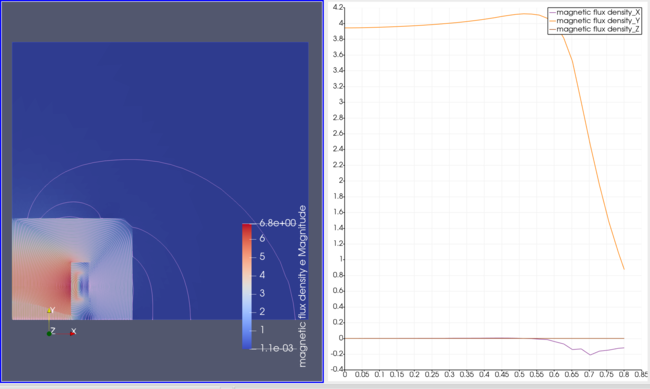Click the vertical 'magnetic flux density e Magnitude' title

pyautogui.click(x=303, y=286)
